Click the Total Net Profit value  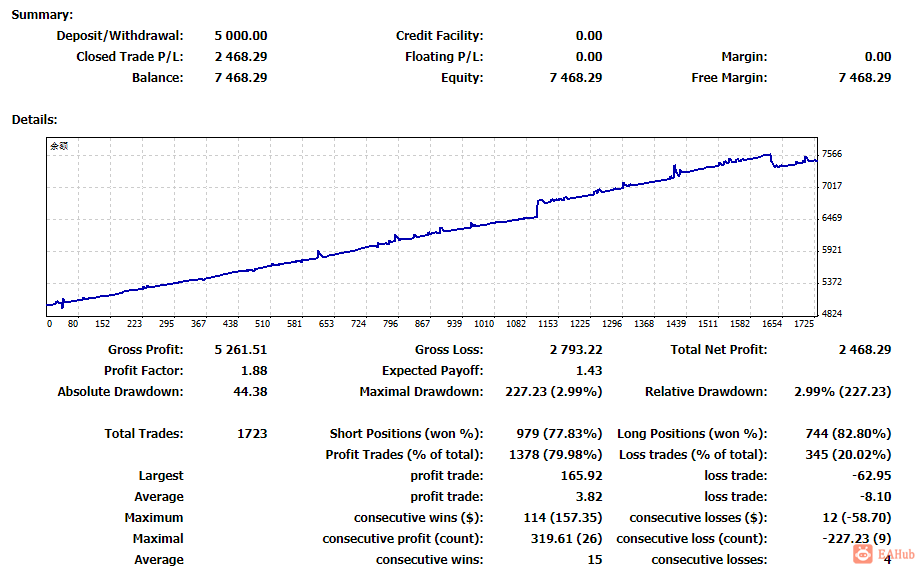click(864, 350)
